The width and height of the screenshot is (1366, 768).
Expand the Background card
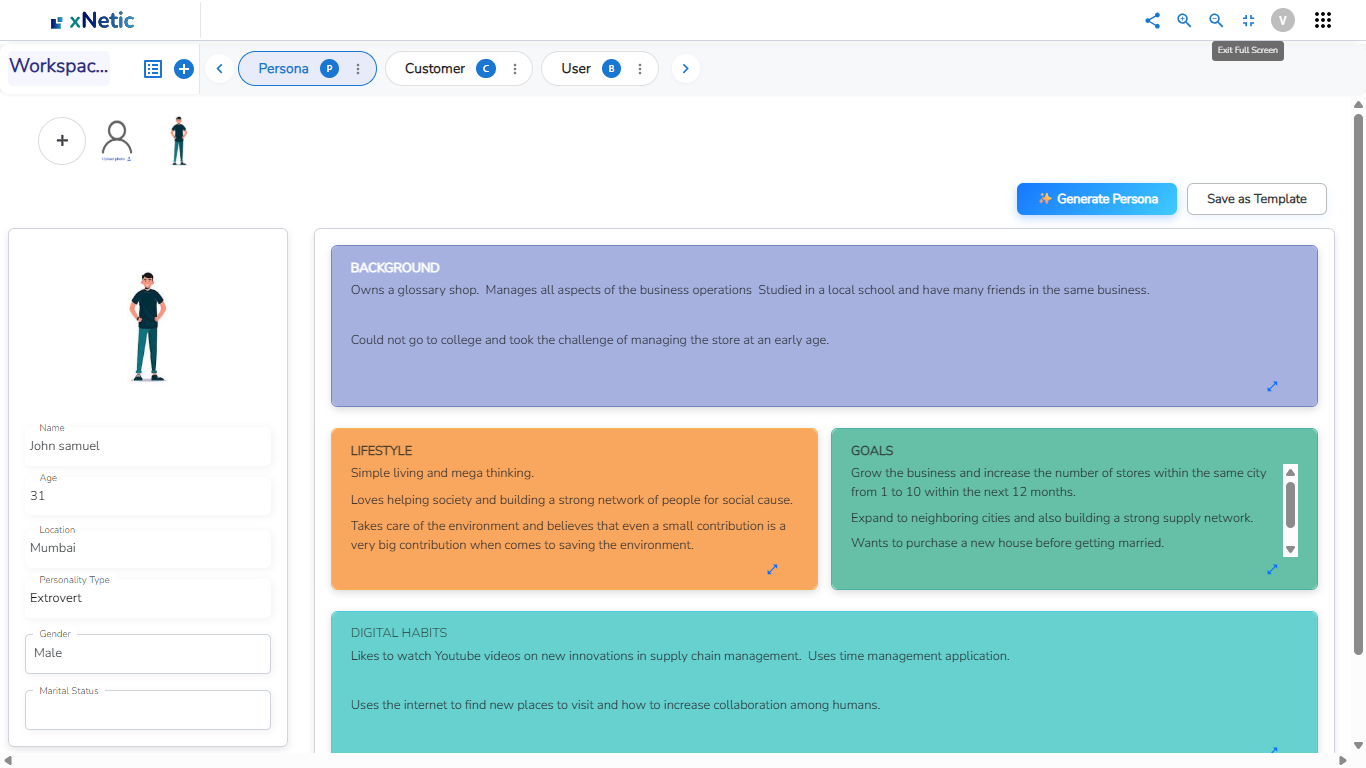point(1272,386)
